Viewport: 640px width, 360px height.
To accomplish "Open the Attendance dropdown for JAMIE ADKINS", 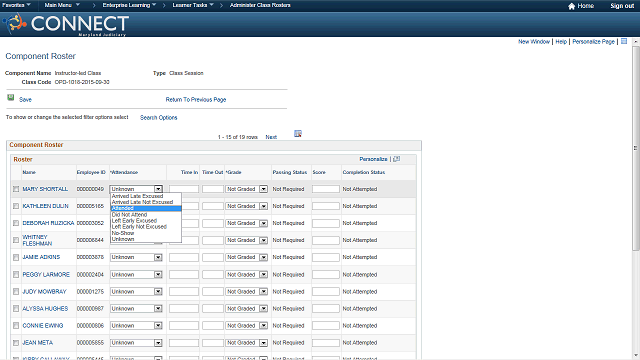I will coord(136,257).
